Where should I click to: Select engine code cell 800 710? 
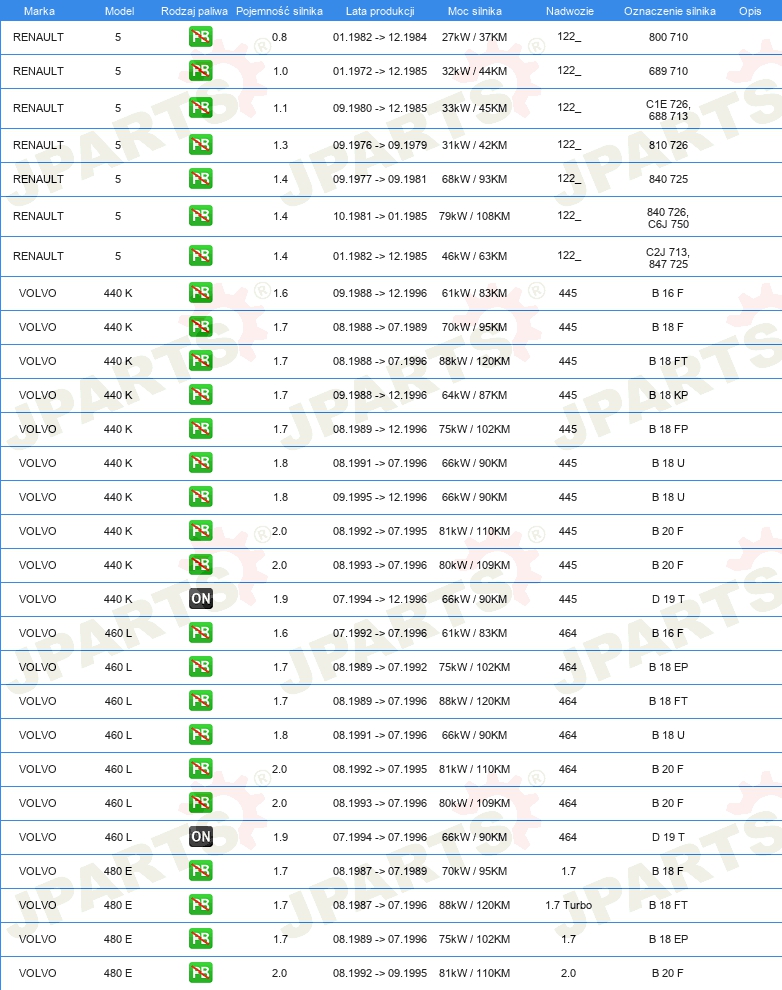coord(668,37)
